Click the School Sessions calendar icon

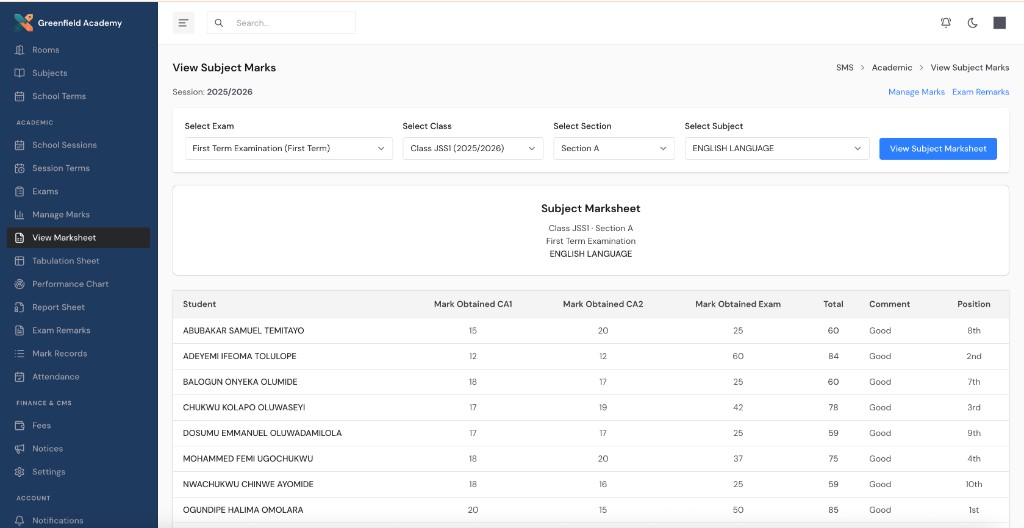pyautogui.click(x=20, y=145)
